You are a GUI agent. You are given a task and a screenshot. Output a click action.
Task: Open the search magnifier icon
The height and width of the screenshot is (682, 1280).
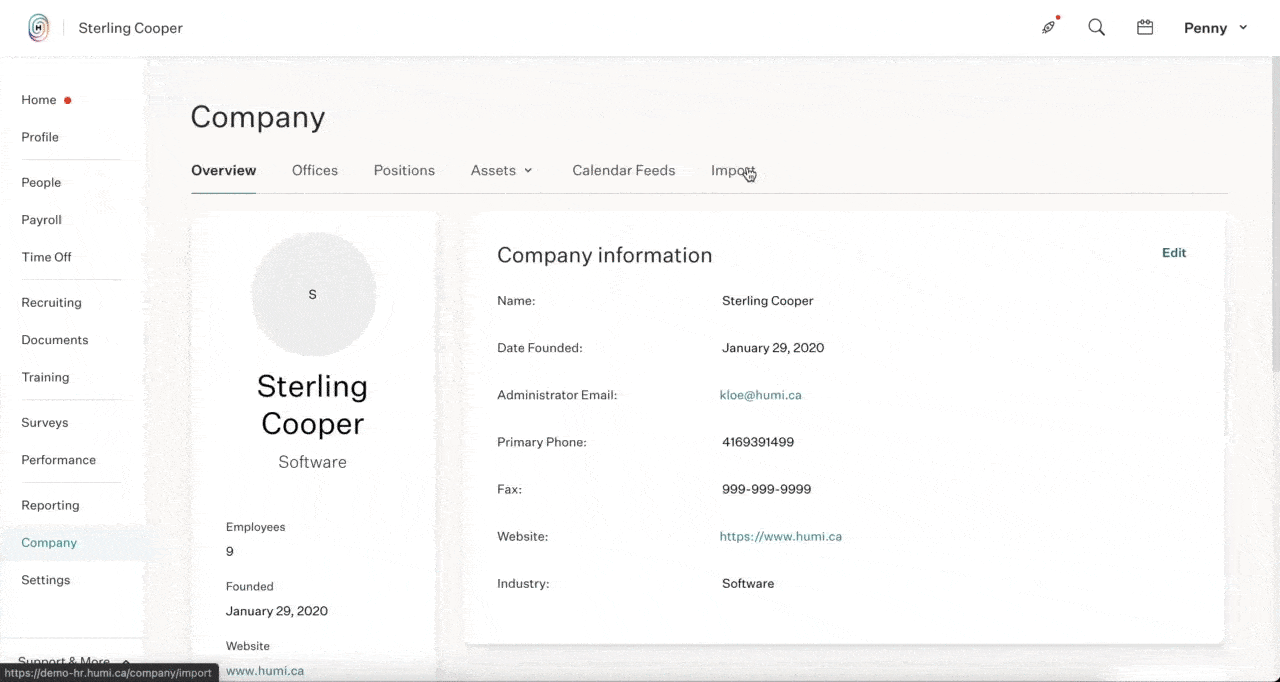tap(1096, 27)
